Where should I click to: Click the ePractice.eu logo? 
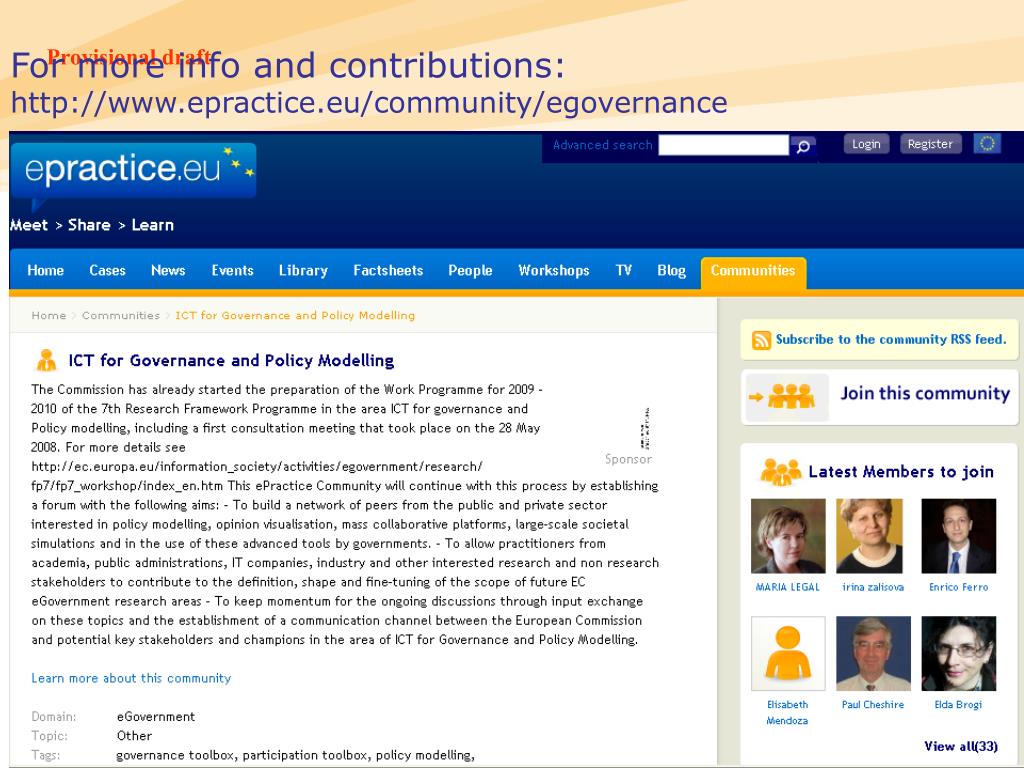[x=133, y=170]
